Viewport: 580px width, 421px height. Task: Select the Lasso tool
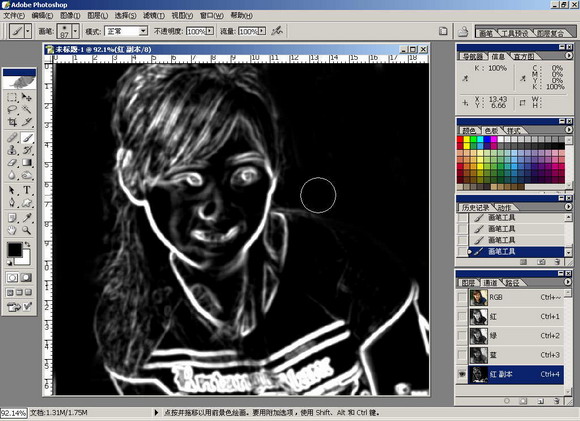[x=12, y=110]
